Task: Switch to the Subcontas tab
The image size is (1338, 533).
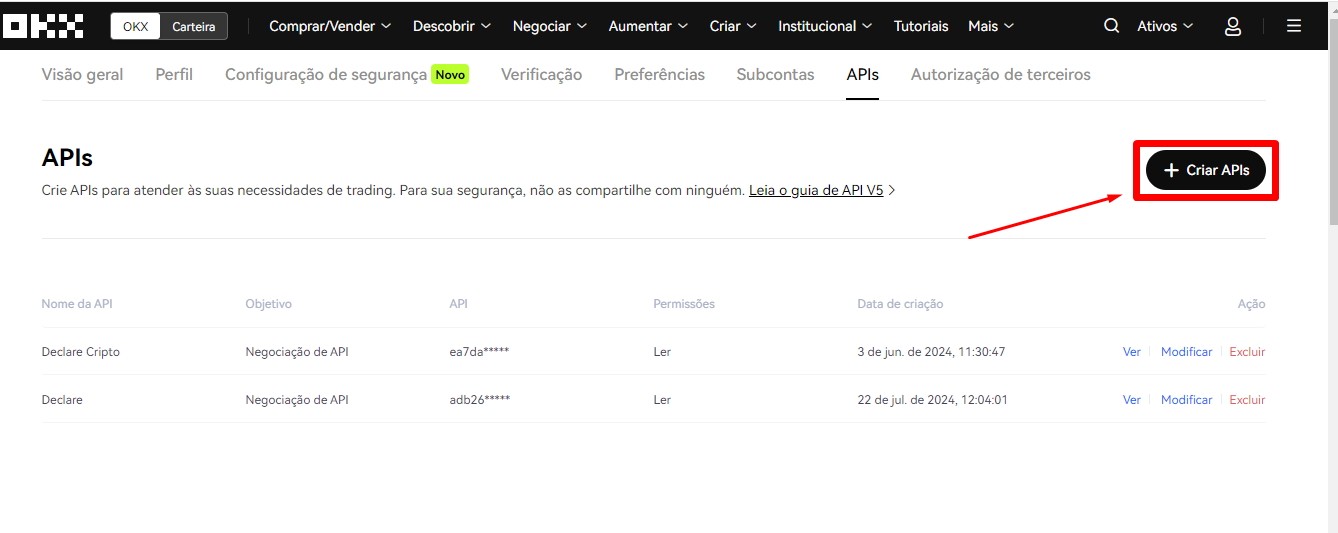Action: [x=775, y=75]
